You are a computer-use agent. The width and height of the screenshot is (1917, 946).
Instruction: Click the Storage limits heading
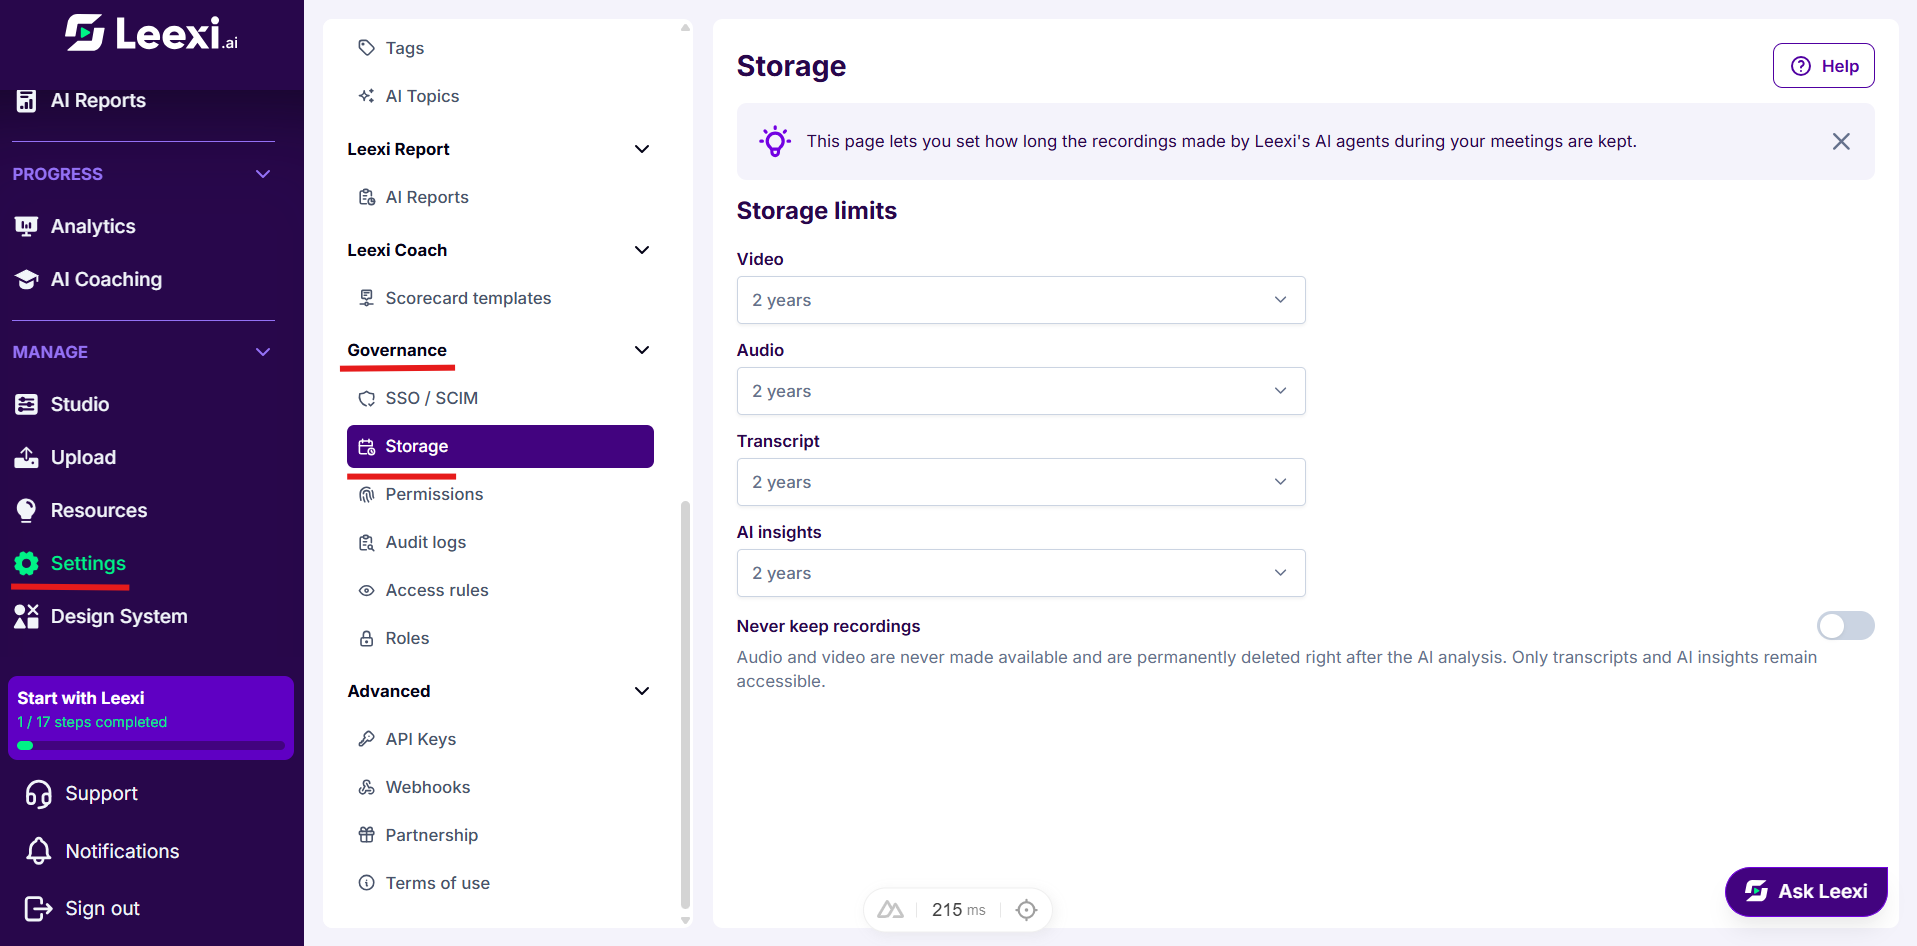[x=817, y=211]
